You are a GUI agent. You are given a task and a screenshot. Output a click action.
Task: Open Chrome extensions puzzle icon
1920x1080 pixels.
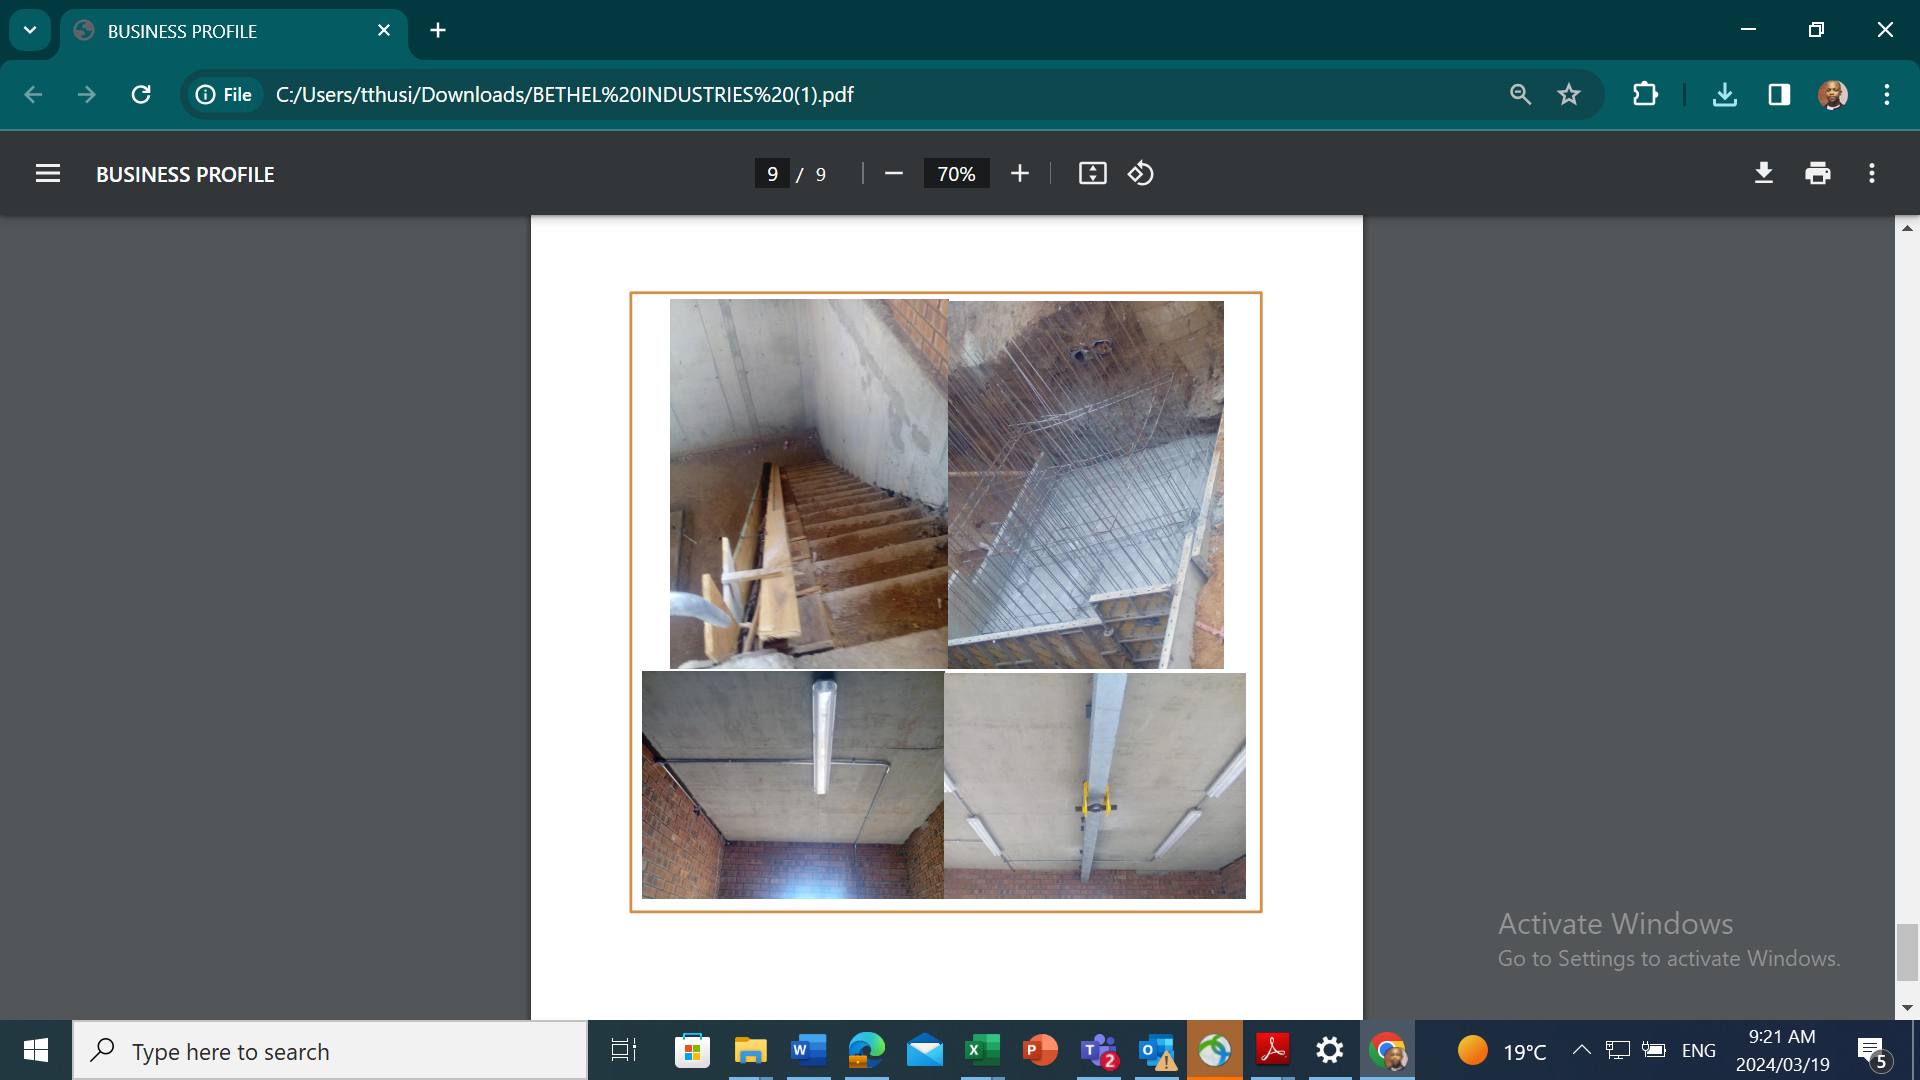tap(1644, 95)
